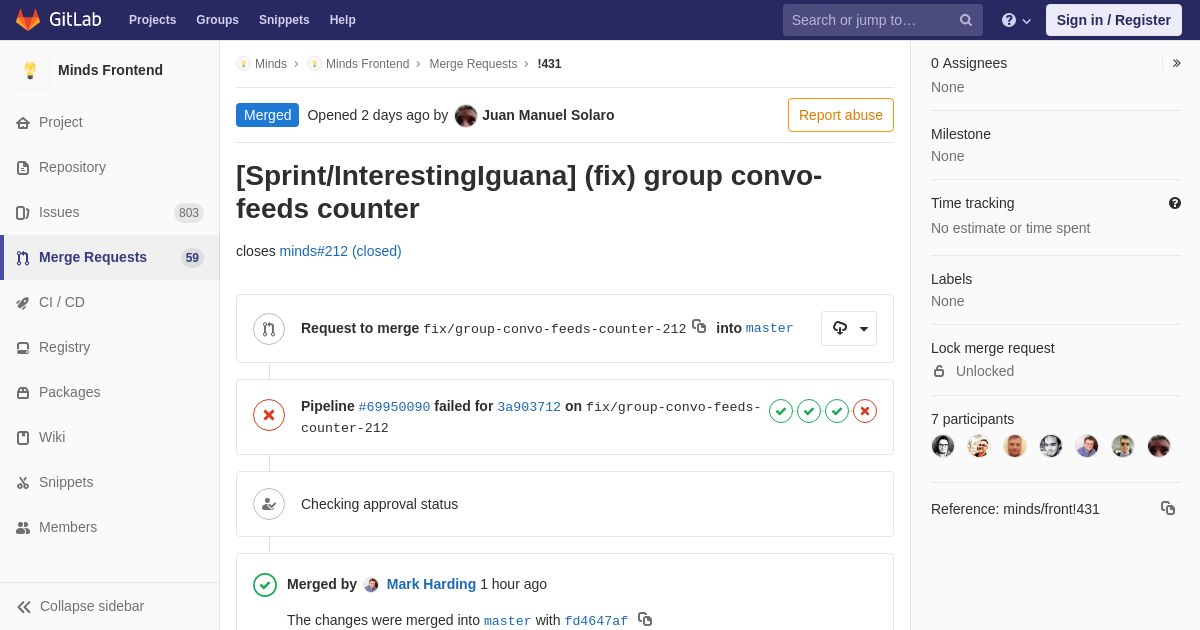Viewport: 1200px width, 630px height.
Task: Click third passed pipeline stage icon
Action: (837, 411)
